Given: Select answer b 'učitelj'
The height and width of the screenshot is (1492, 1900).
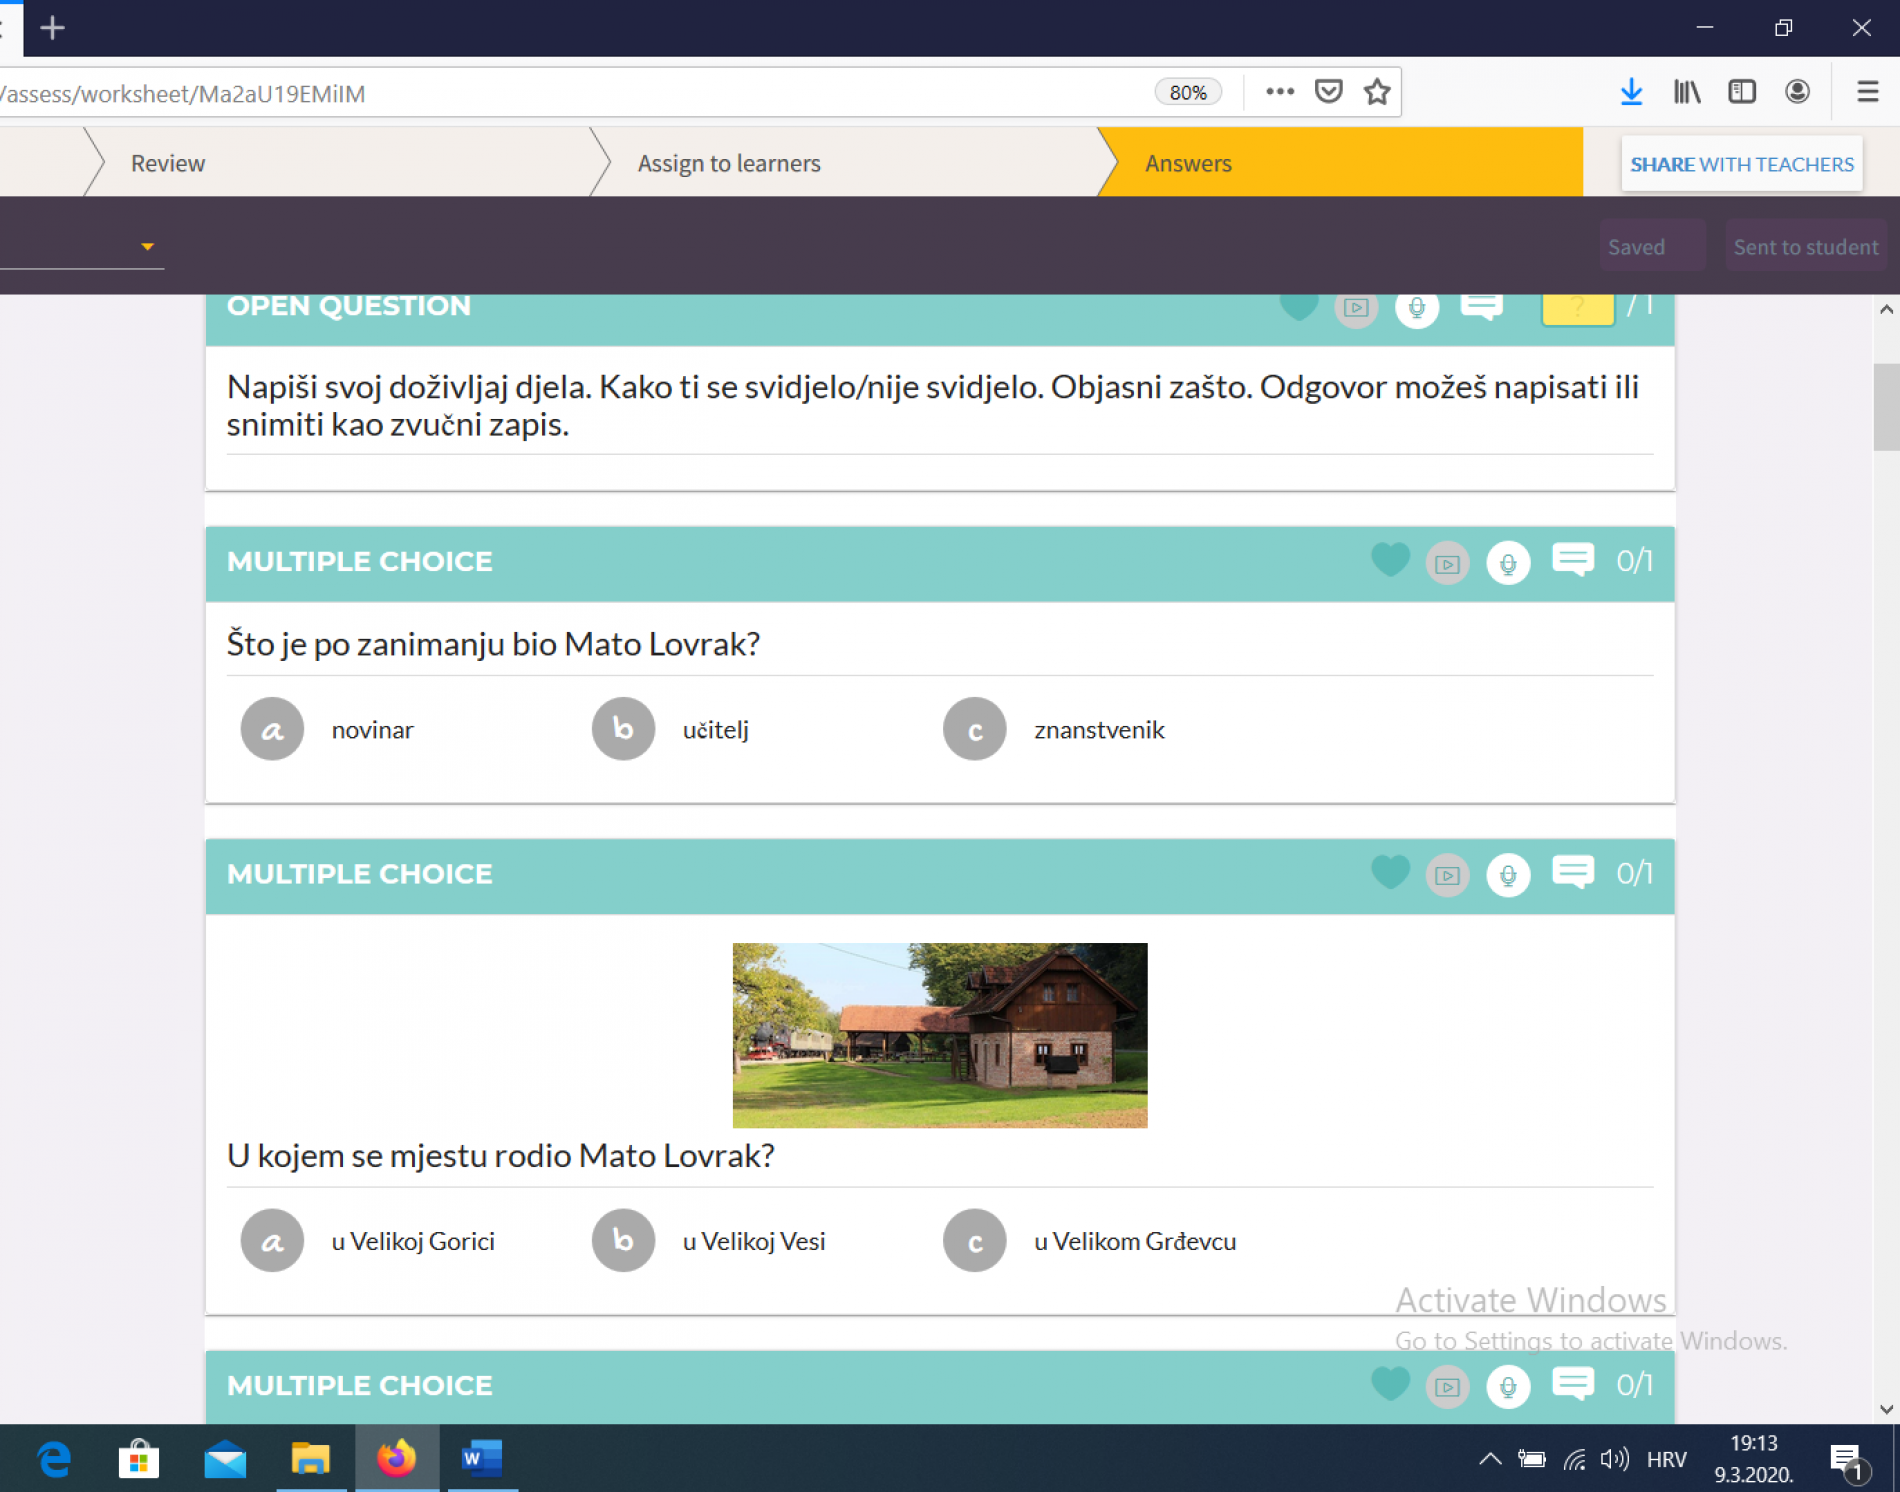Looking at the screenshot, I should (623, 730).
